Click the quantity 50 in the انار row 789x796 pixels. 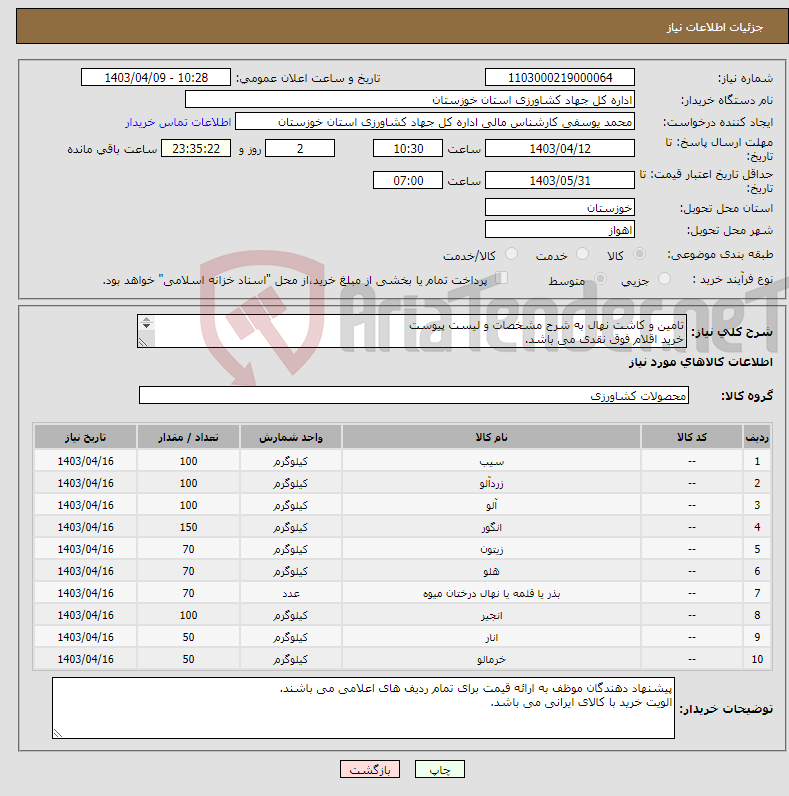pos(188,637)
